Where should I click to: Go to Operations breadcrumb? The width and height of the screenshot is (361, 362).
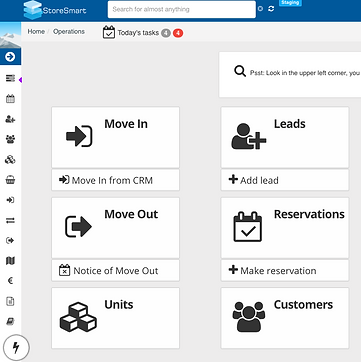click(69, 32)
